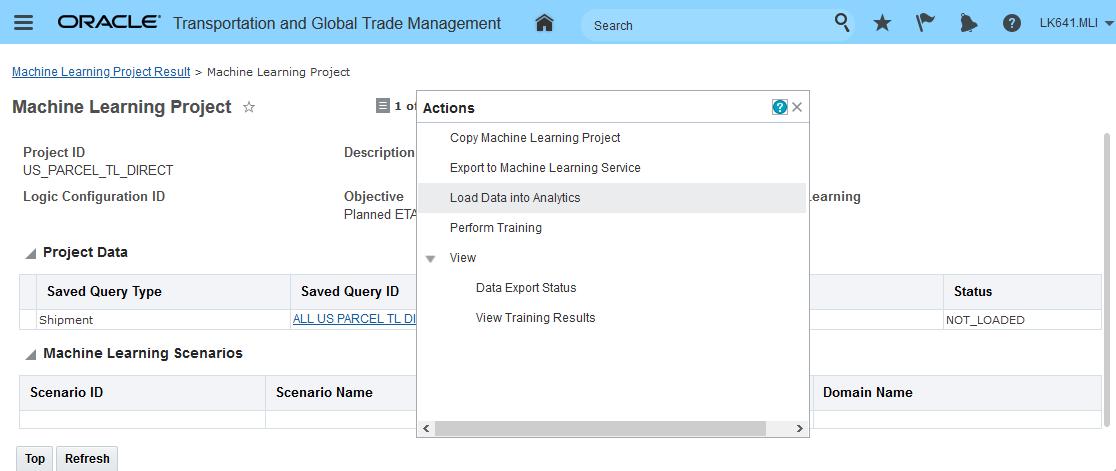Collapse the Machine Learning Scenarios section
This screenshot has height=471, width=1116.
[30, 354]
